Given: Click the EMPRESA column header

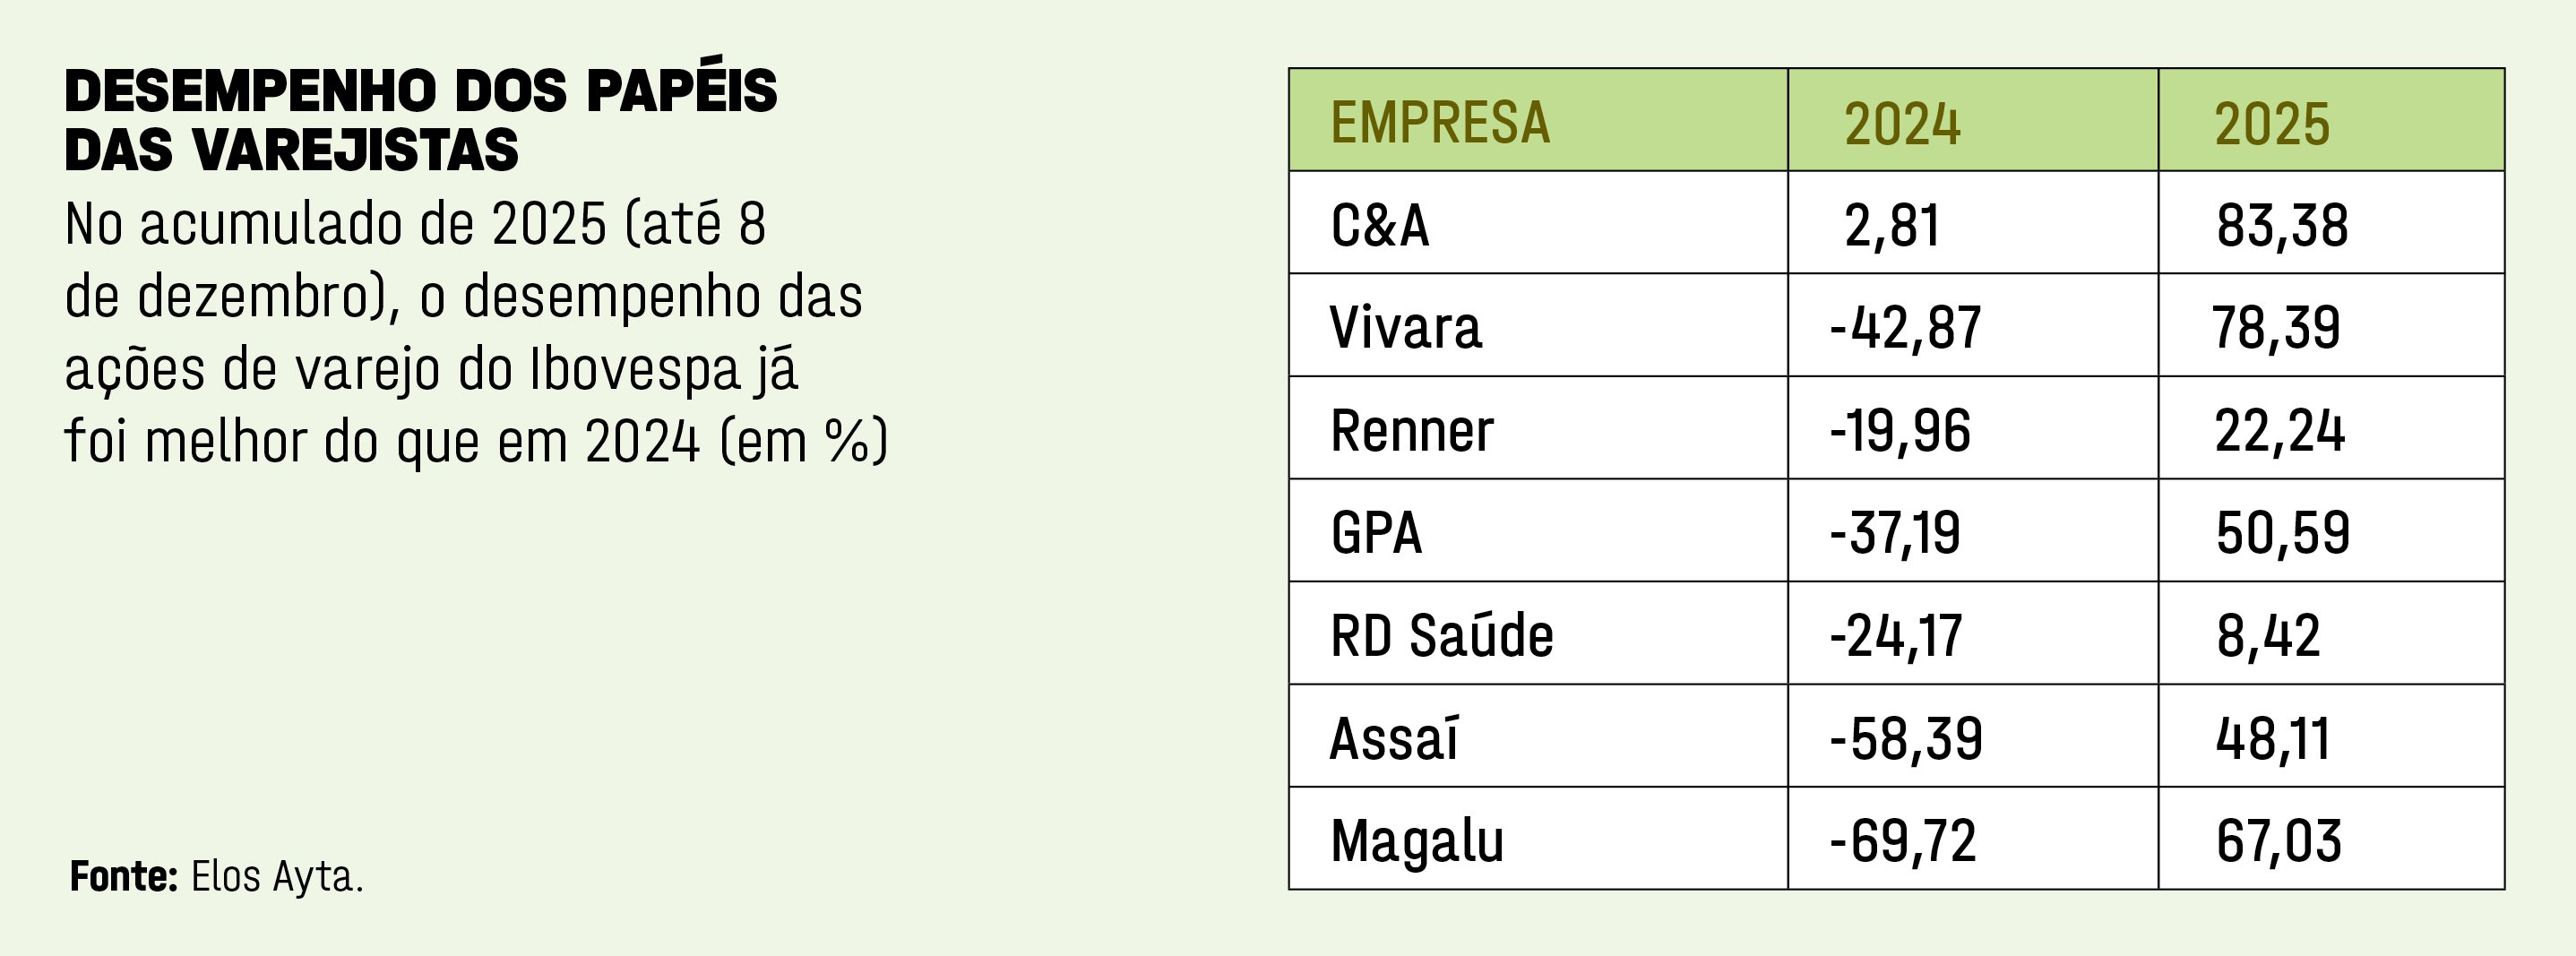Looking at the screenshot, I should (1439, 123).
